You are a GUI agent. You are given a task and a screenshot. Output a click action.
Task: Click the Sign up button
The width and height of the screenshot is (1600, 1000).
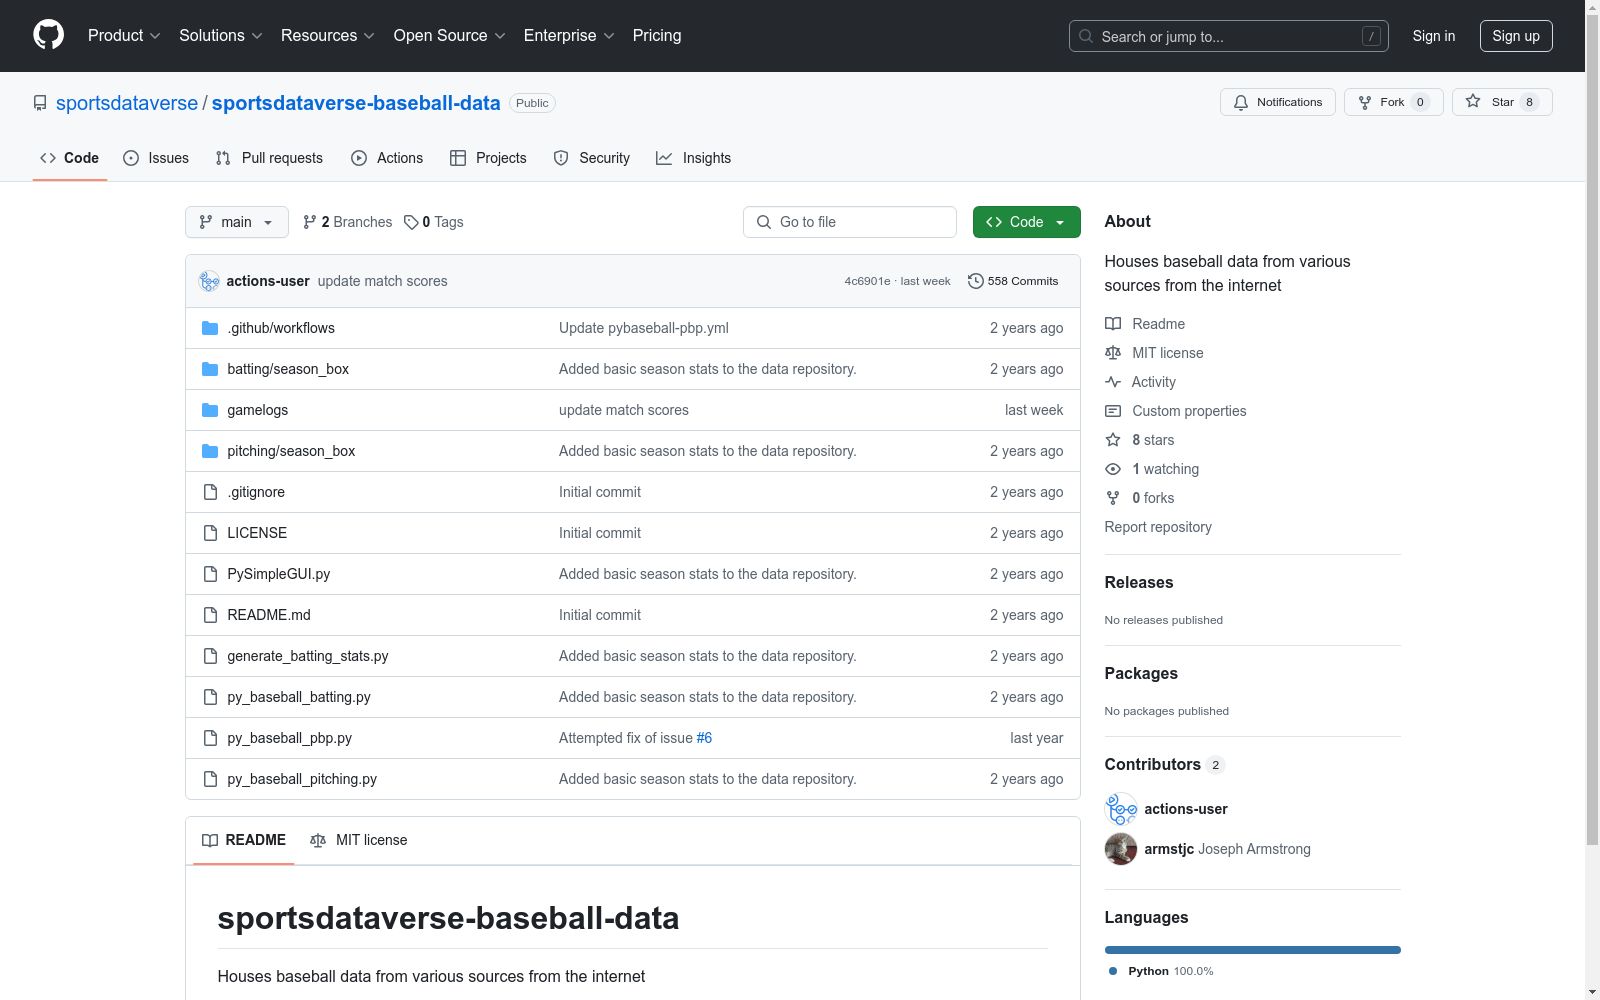[1516, 36]
